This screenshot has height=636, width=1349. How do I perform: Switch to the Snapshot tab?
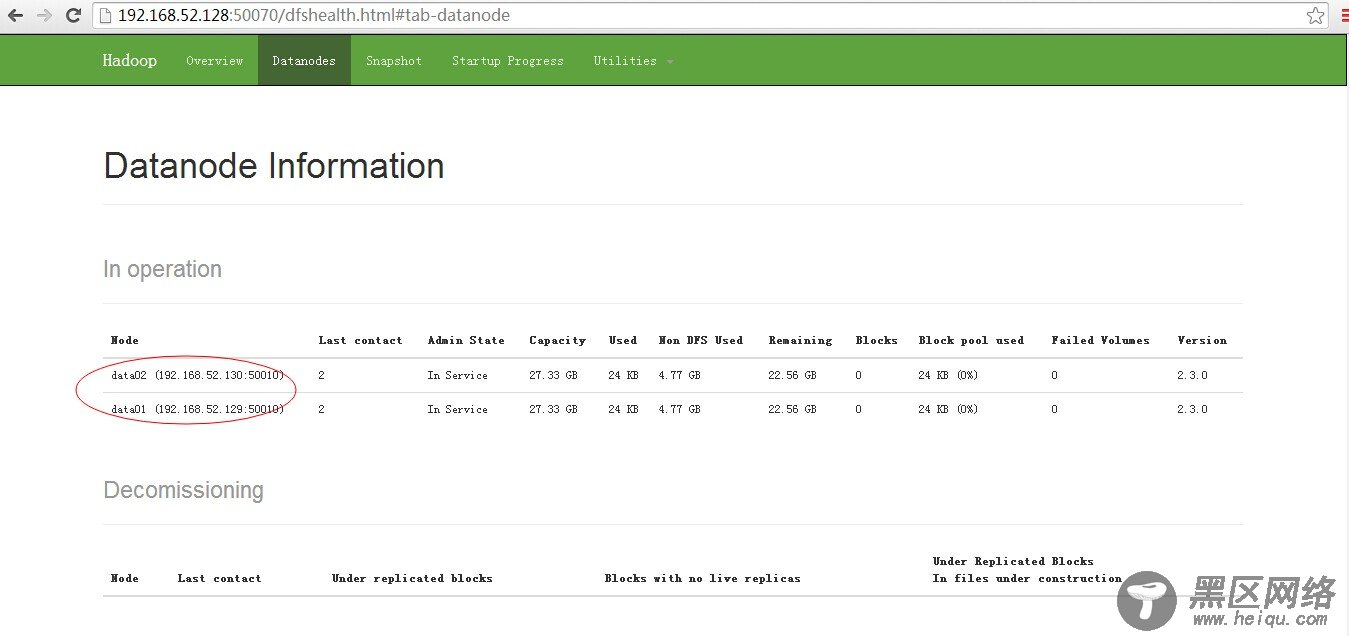pos(394,60)
